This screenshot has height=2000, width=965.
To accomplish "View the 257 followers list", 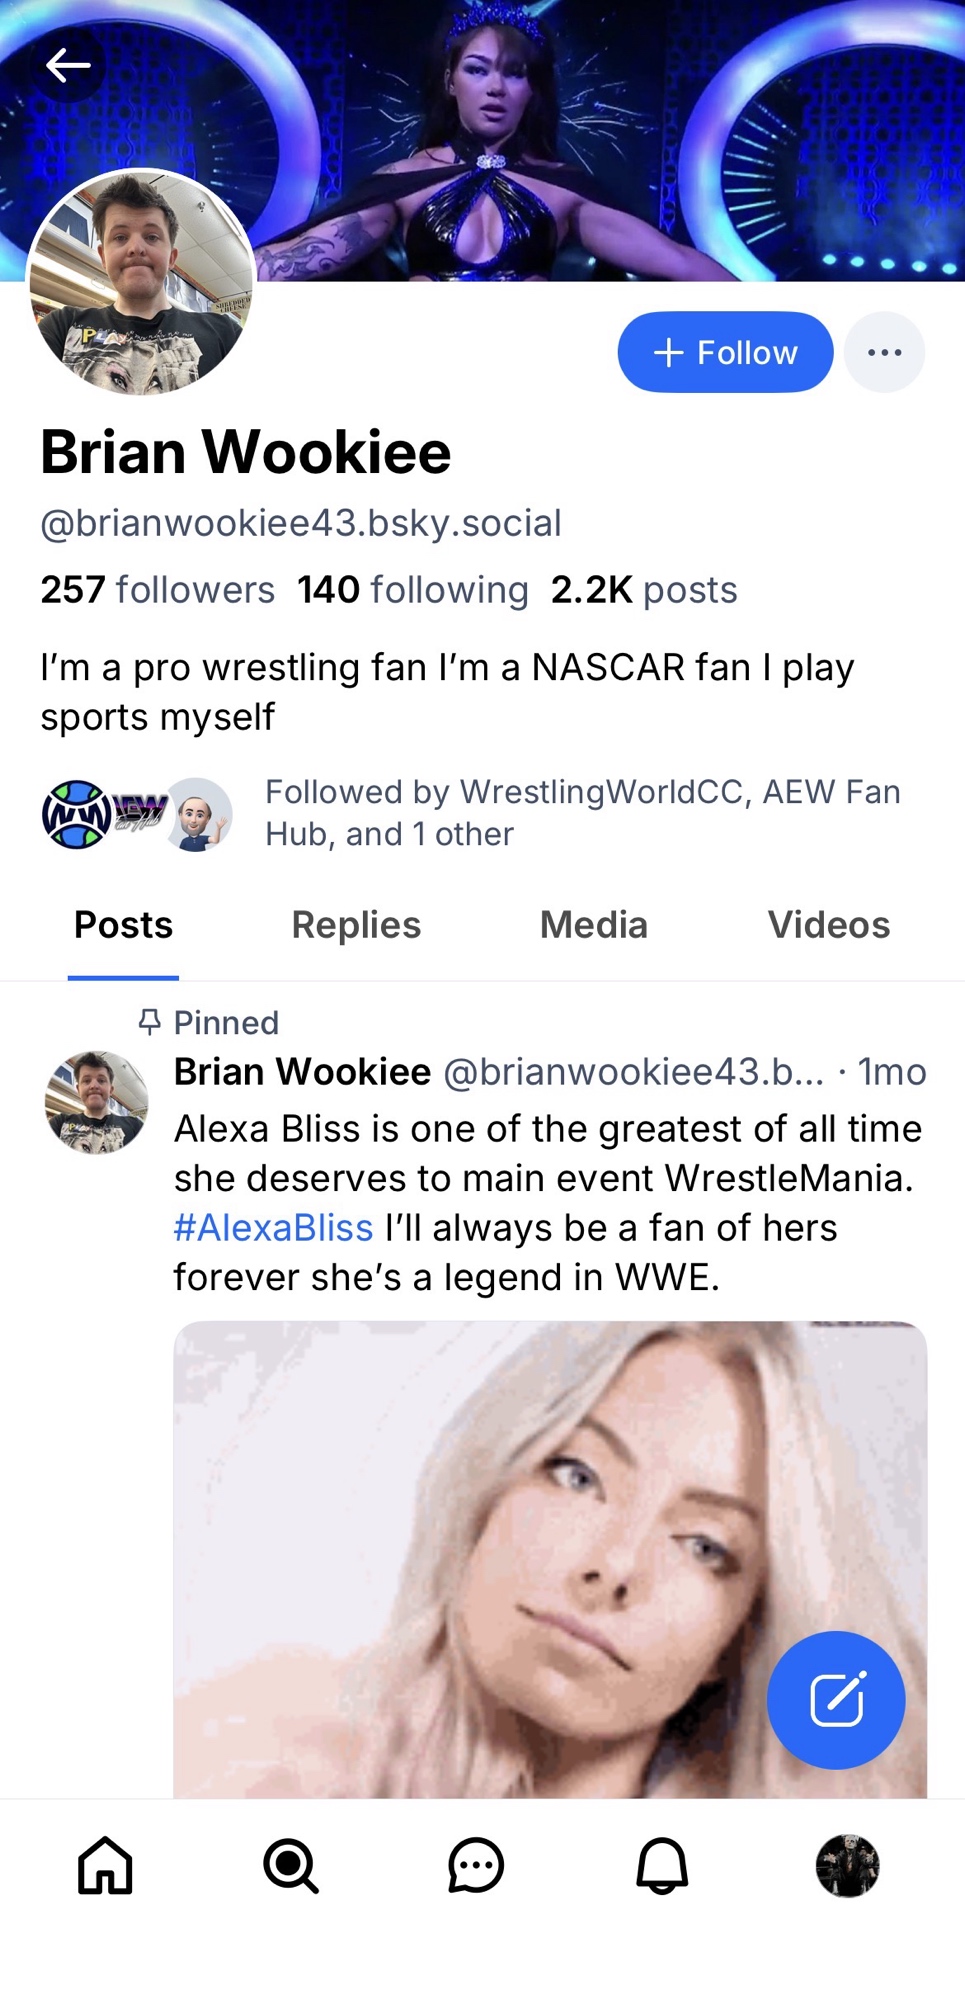I will click(158, 590).
